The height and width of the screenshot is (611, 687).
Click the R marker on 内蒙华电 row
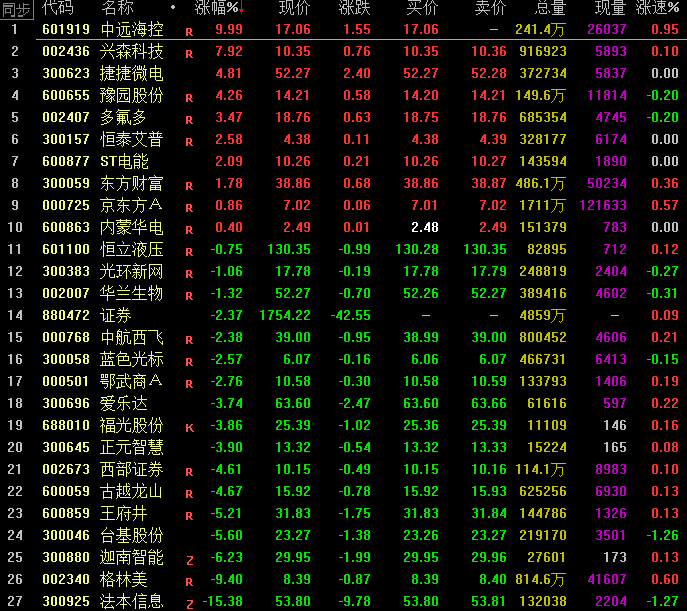189,230
